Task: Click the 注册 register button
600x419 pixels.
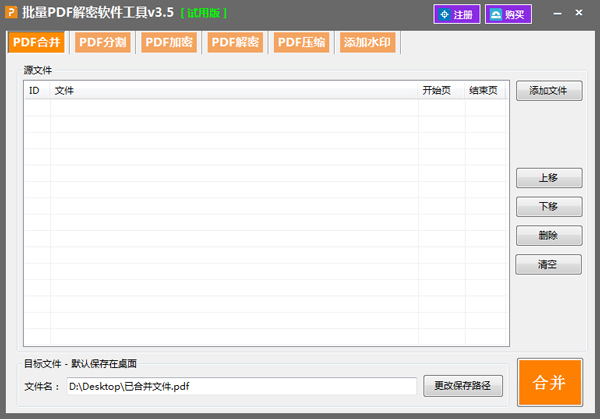Action: point(456,15)
